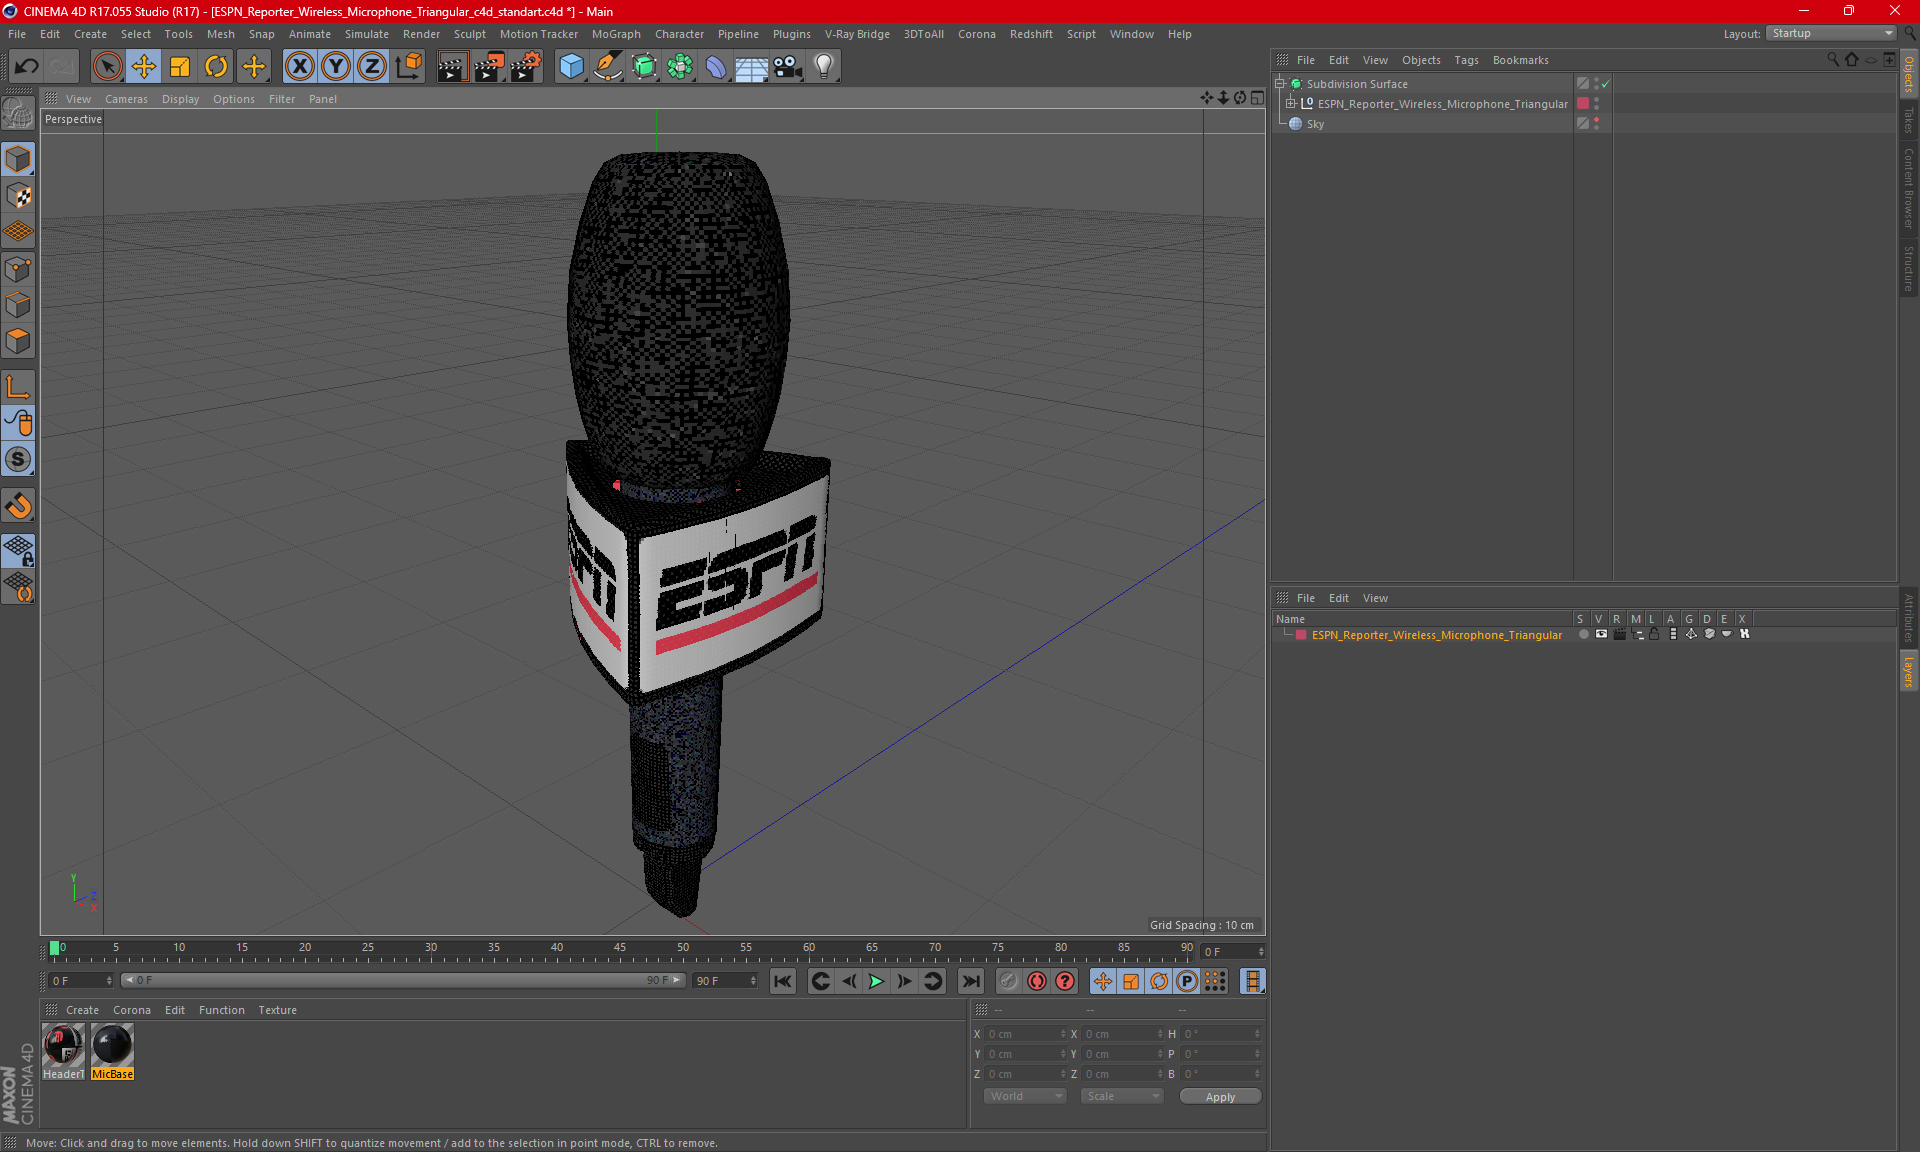Open the viewport Cameras menu
This screenshot has height=1152, width=1920.
pos(126,99)
